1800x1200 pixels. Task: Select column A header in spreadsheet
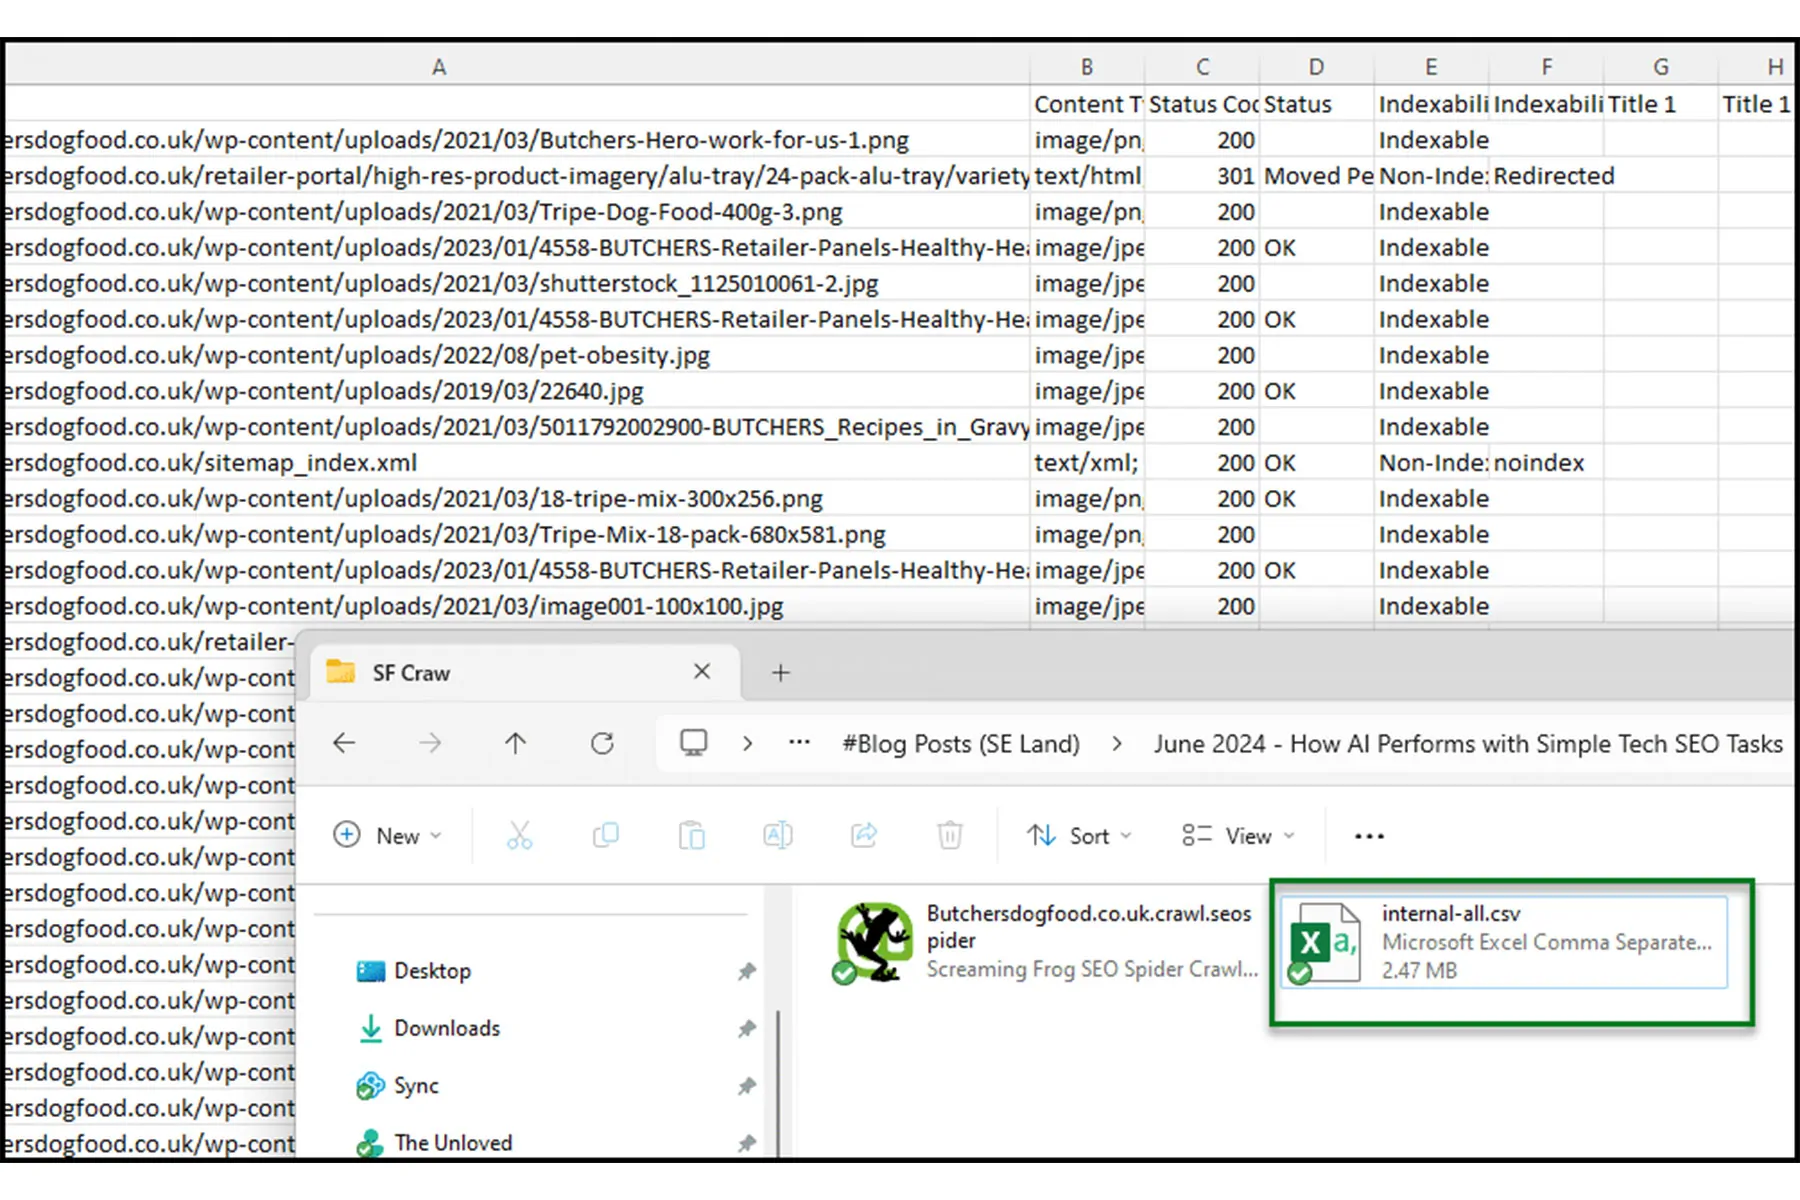click(x=438, y=67)
